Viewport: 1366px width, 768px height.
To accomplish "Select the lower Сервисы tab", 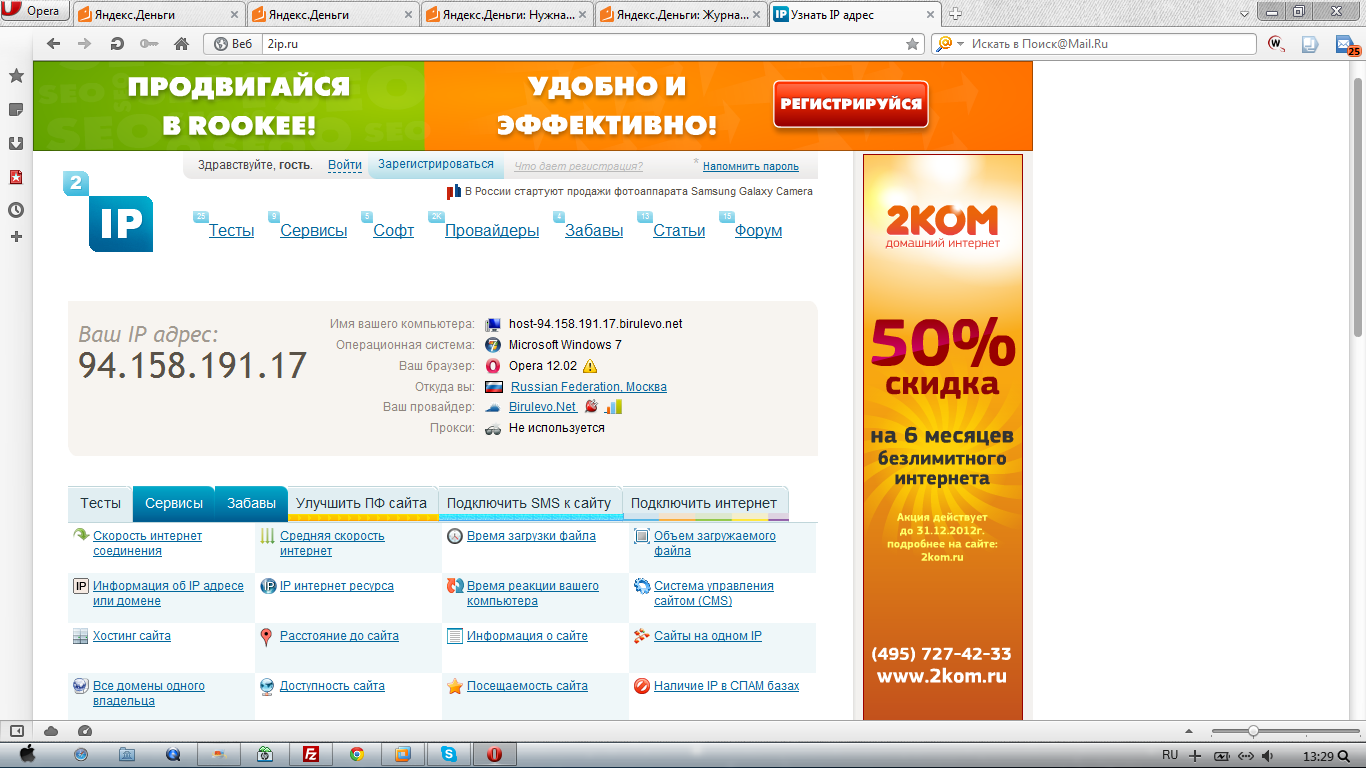I will click(174, 503).
